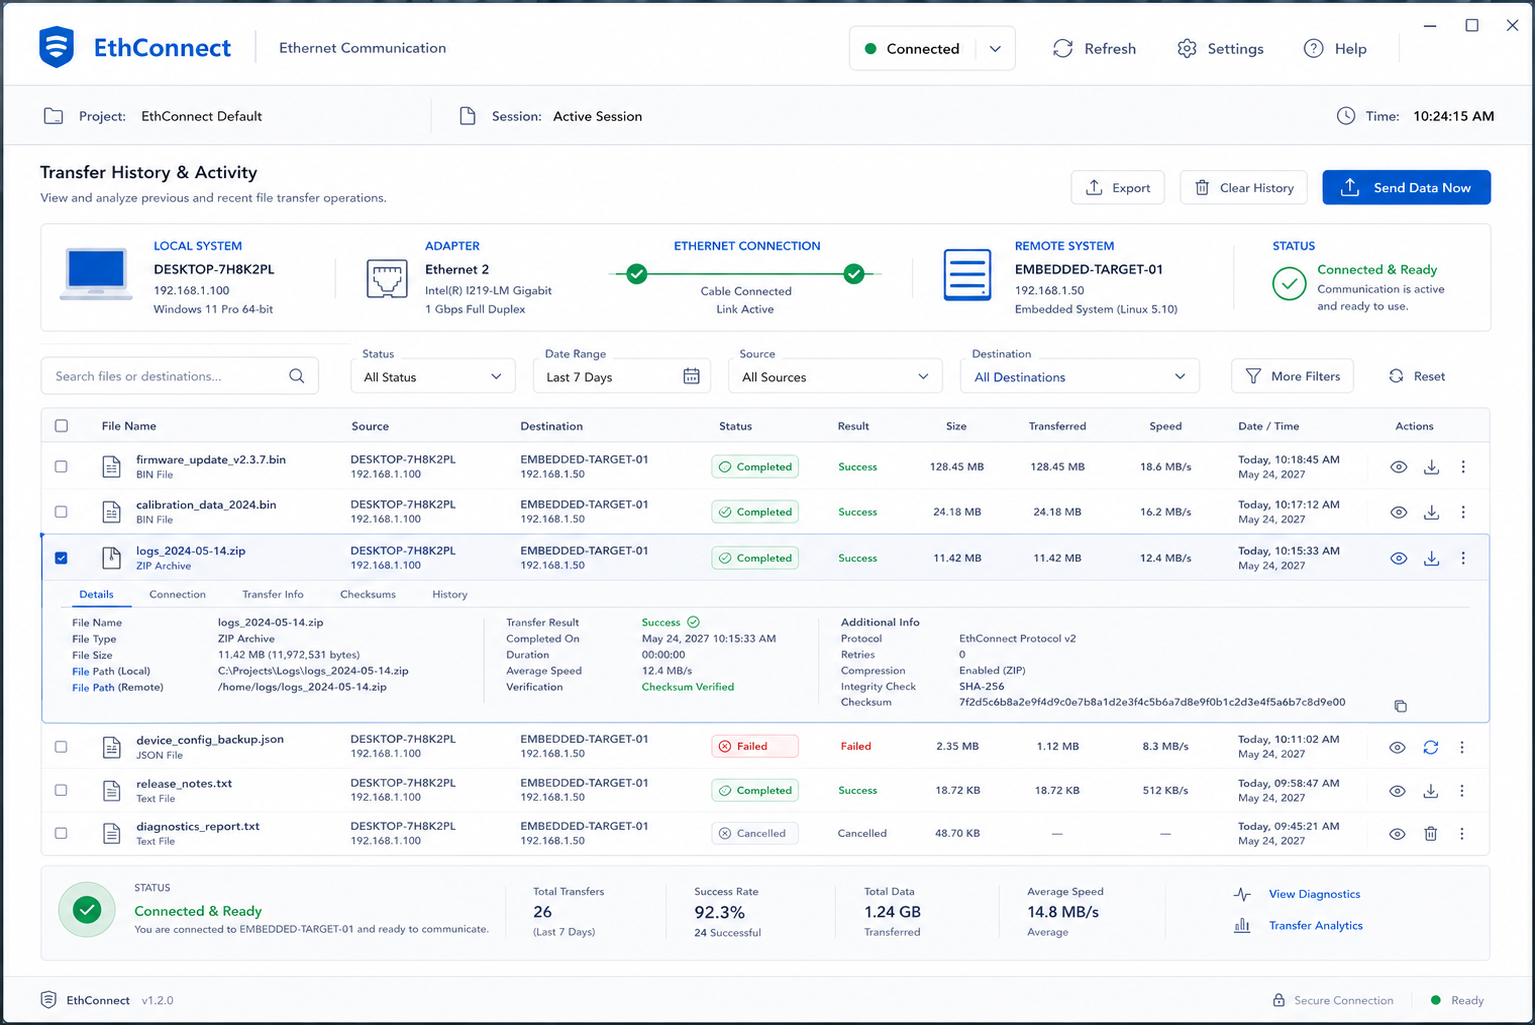Open the View Diagnostics link
Screen dimensions: 1535x1025
[x=1314, y=894]
